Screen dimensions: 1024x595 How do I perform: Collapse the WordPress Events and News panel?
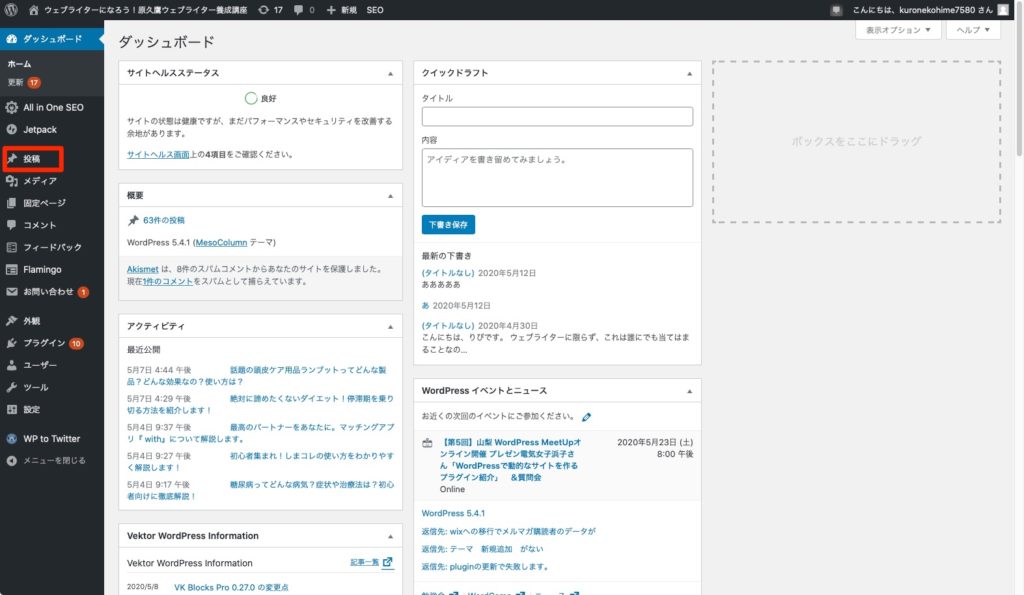(689, 391)
